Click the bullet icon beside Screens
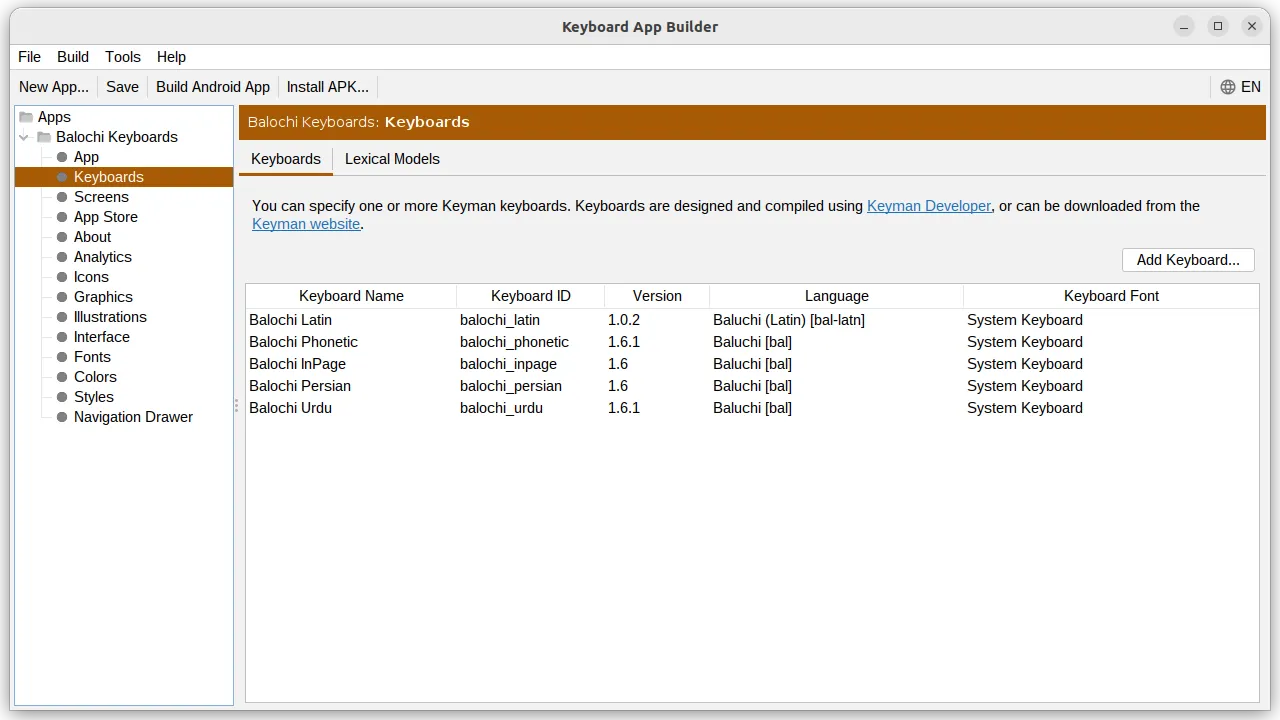This screenshot has height=720, width=1280. tap(62, 197)
